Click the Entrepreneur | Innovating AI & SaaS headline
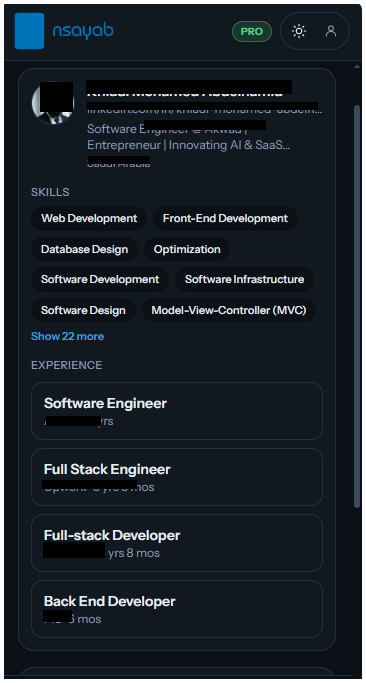This screenshot has height=683, width=366. [189, 145]
